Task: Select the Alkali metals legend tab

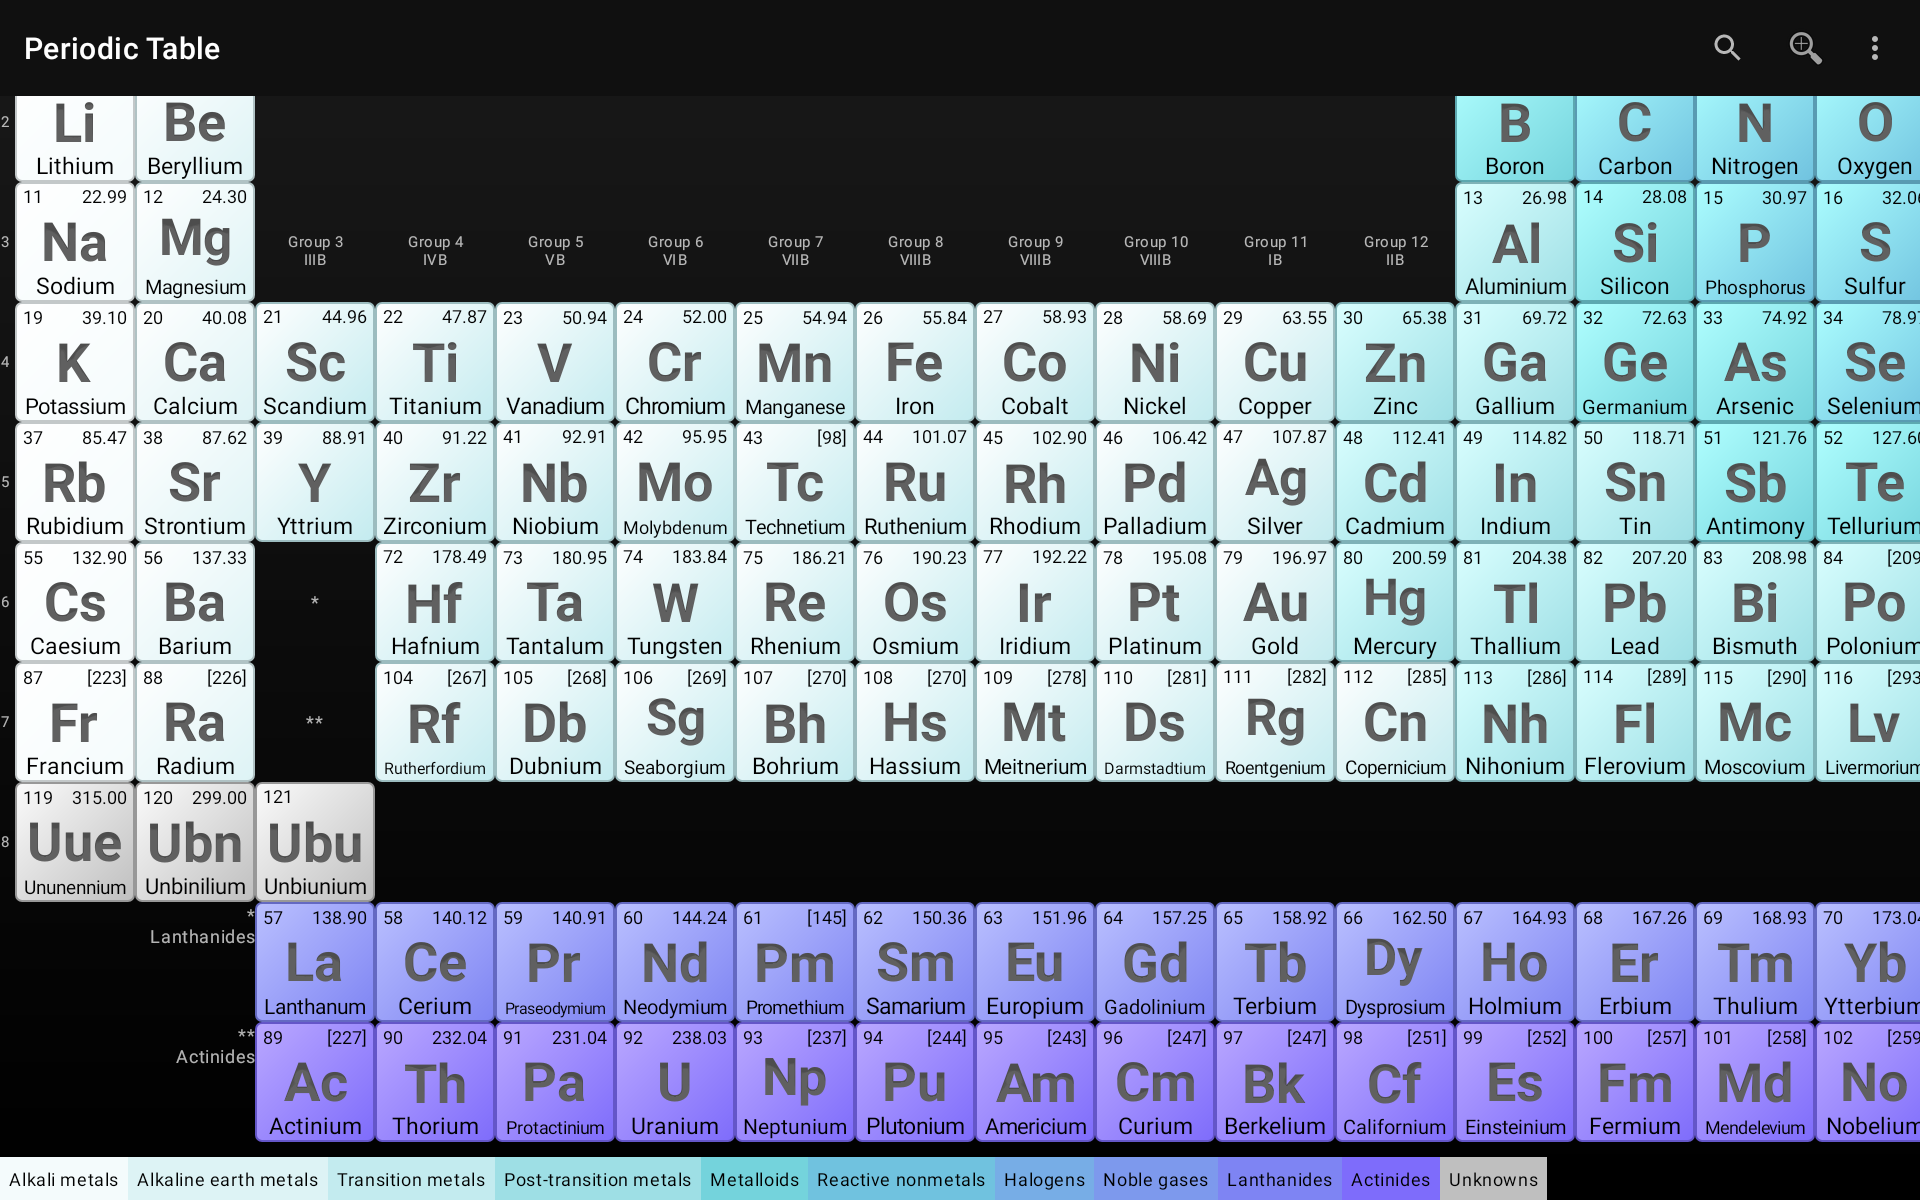Action: coord(64,1179)
